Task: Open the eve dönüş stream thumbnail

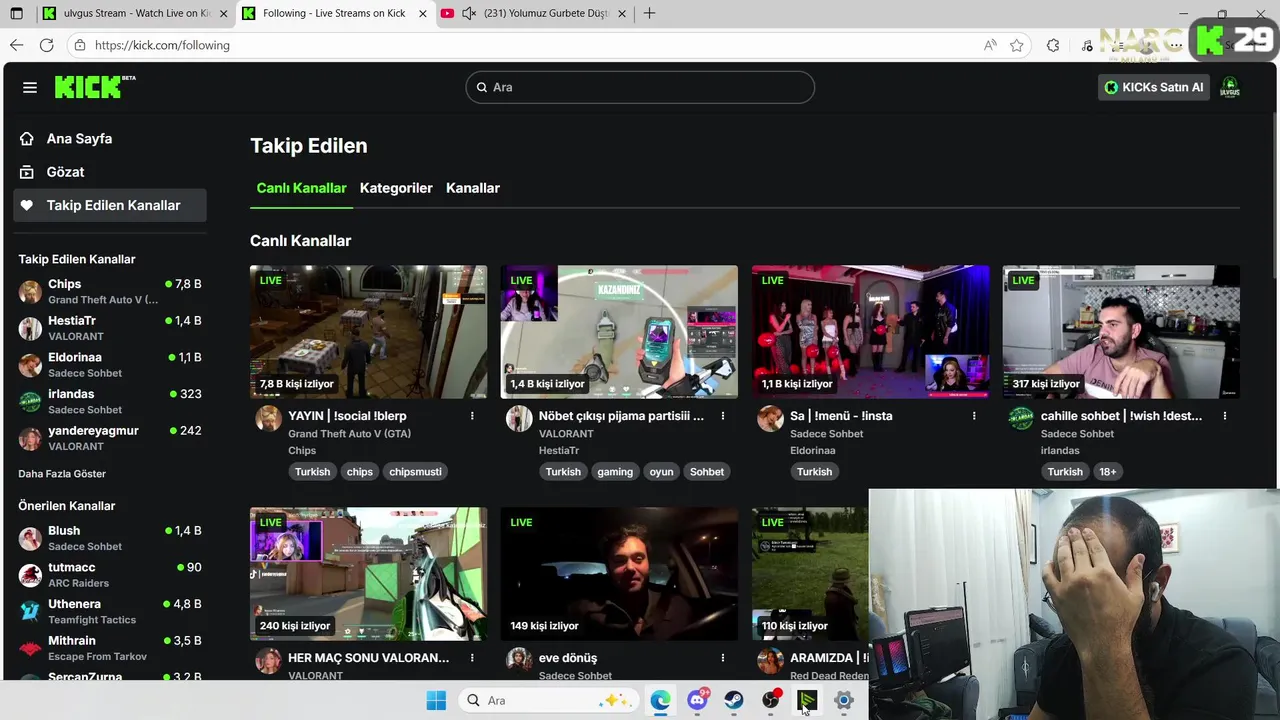Action: [619, 574]
